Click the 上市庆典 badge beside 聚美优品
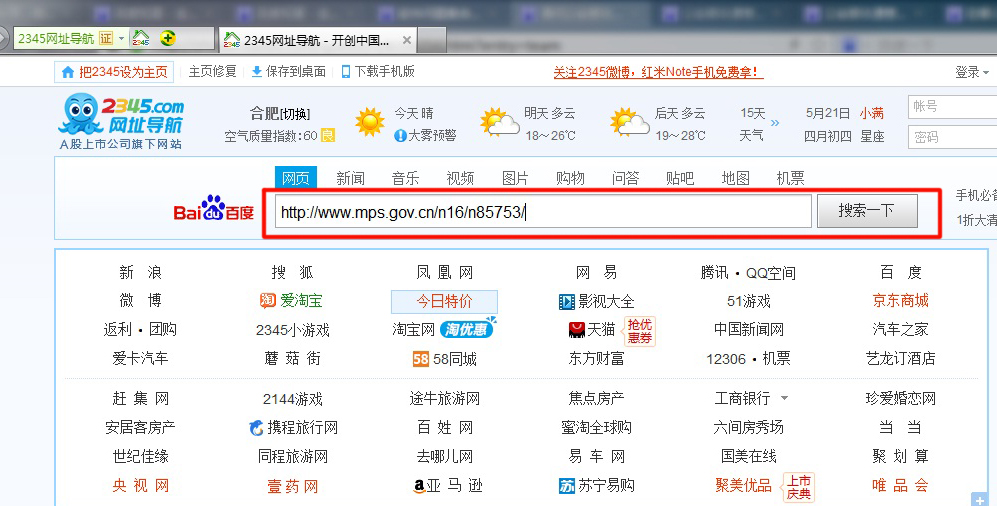 799,488
